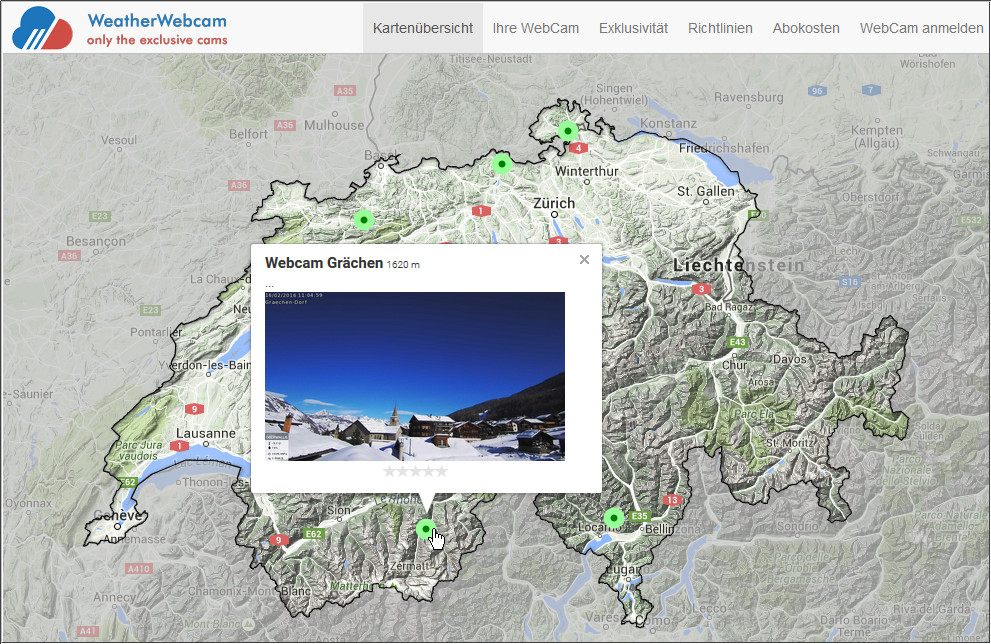This screenshot has height=644, width=991.
Task: Open the Exklusivität menu item
Action: pyautogui.click(x=633, y=28)
